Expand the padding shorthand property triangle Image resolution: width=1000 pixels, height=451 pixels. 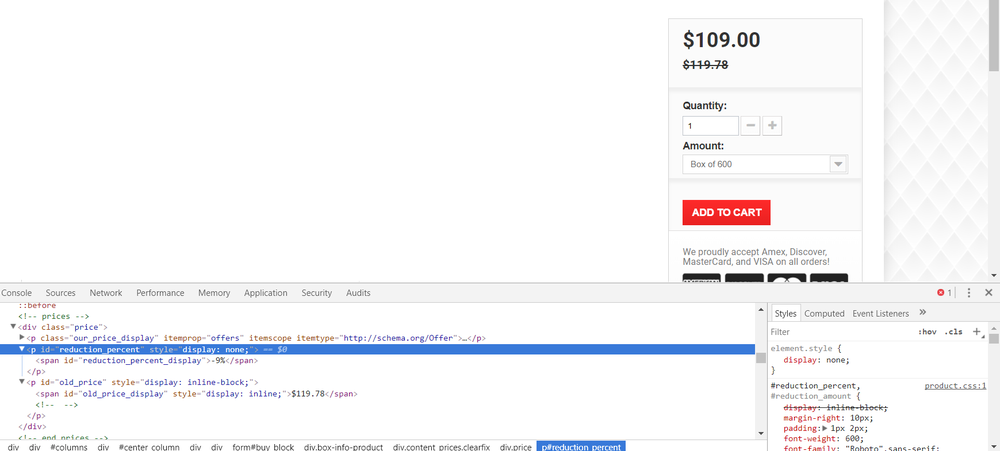coord(825,429)
